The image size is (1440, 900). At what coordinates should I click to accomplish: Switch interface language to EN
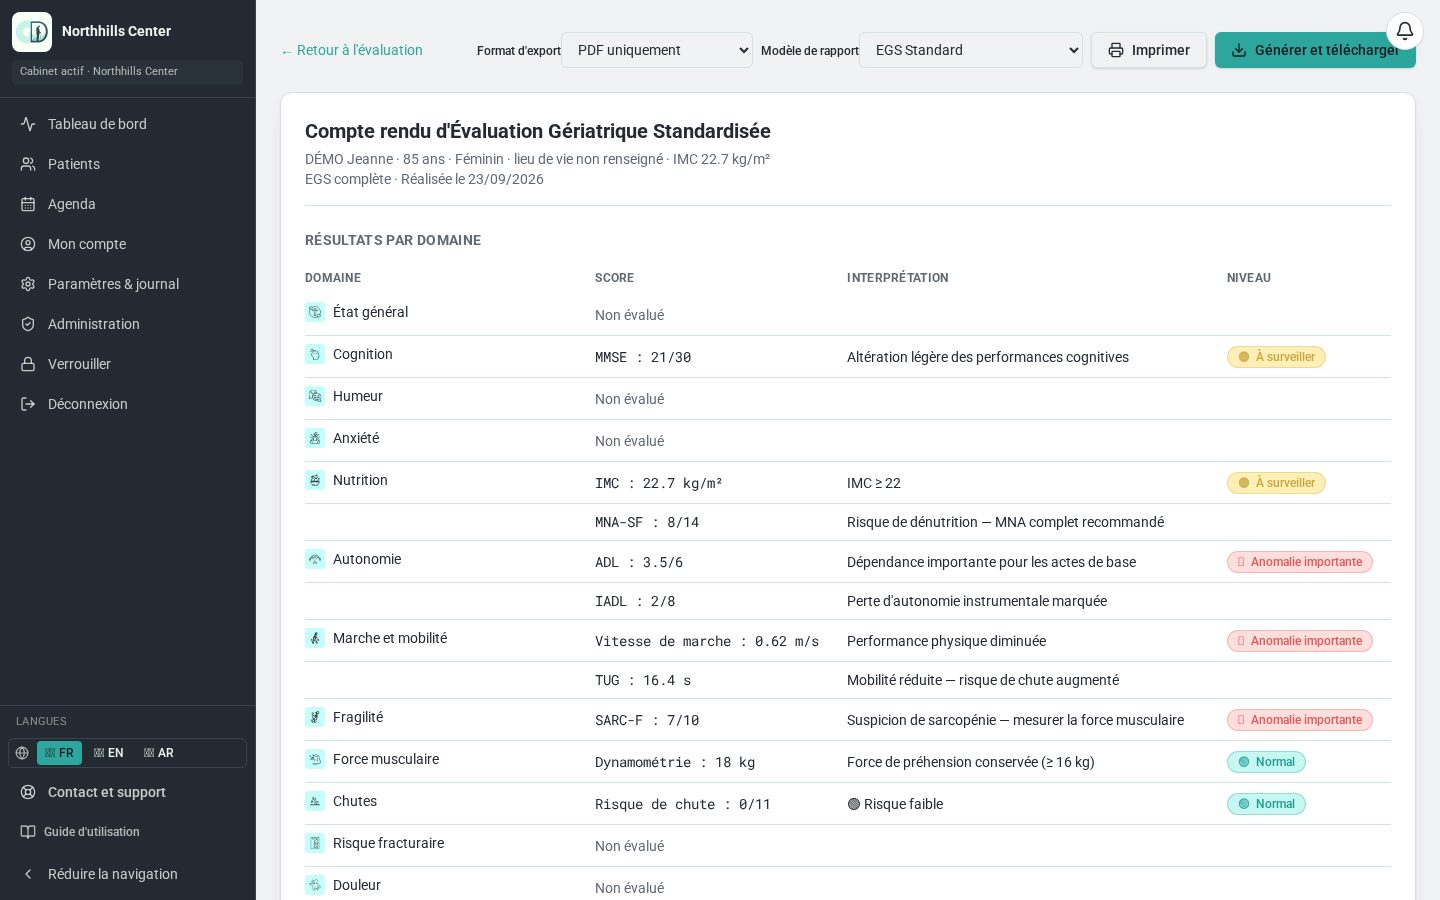click(109, 753)
